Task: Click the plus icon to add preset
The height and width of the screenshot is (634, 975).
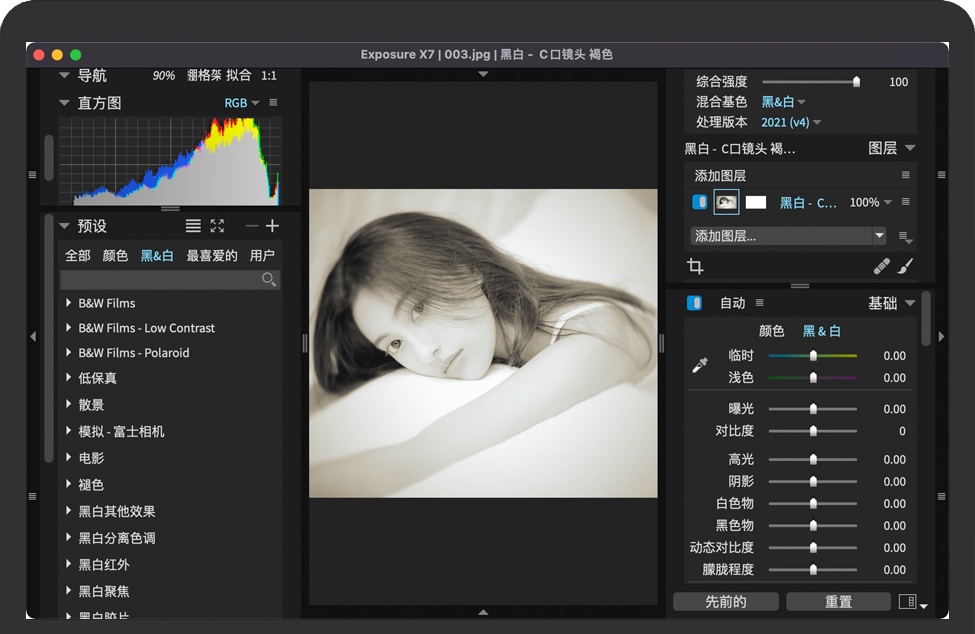Action: pyautogui.click(x=272, y=226)
